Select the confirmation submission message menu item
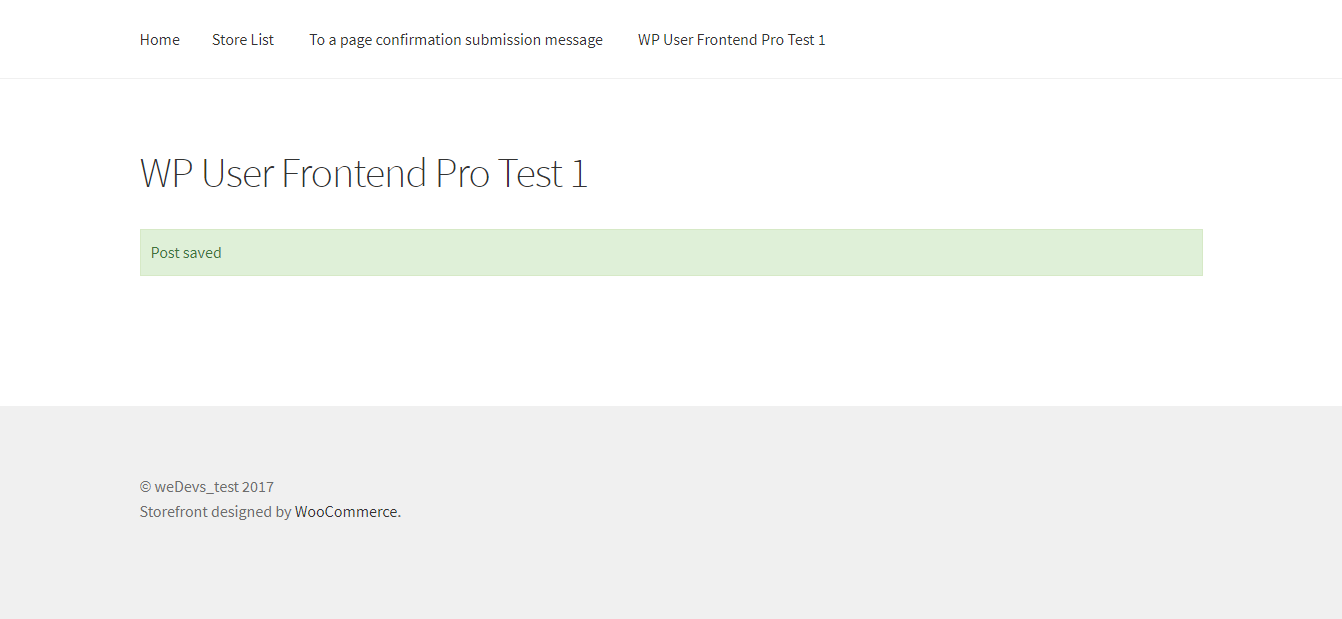Screen dimensions: 1342x619 coord(456,39)
